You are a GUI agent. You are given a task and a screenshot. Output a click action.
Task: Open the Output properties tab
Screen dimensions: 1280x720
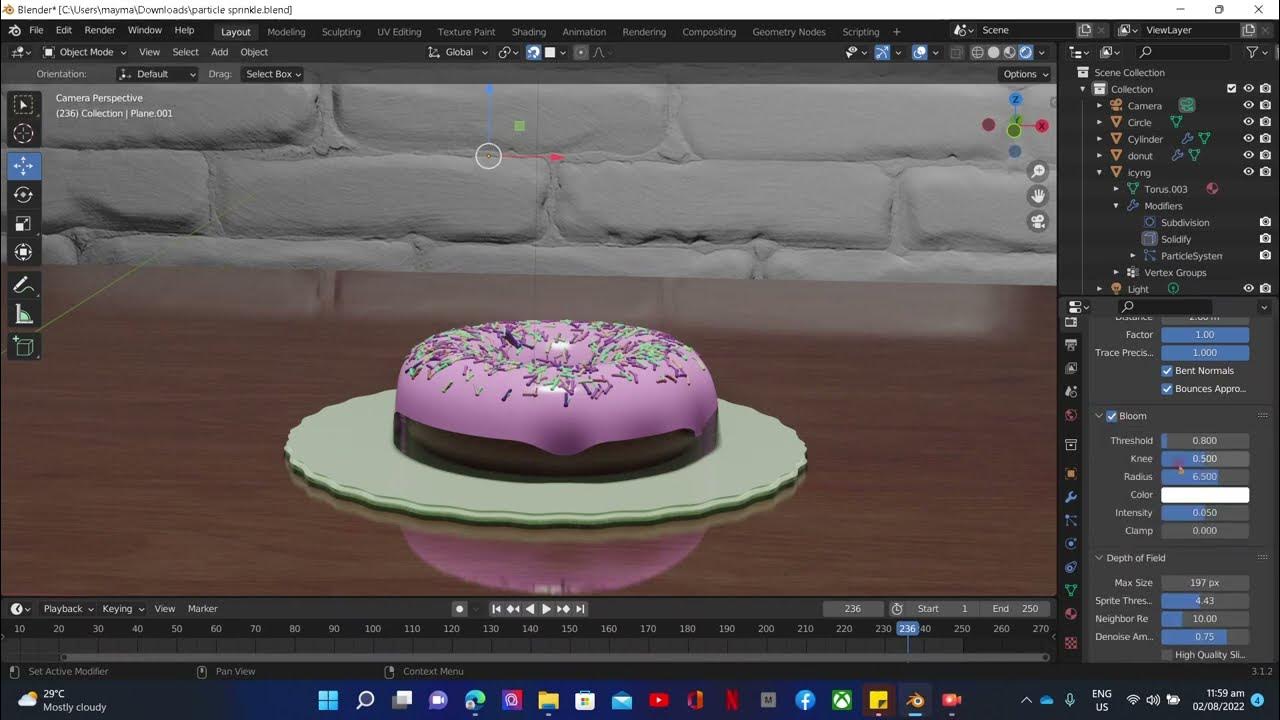coord(1071,345)
